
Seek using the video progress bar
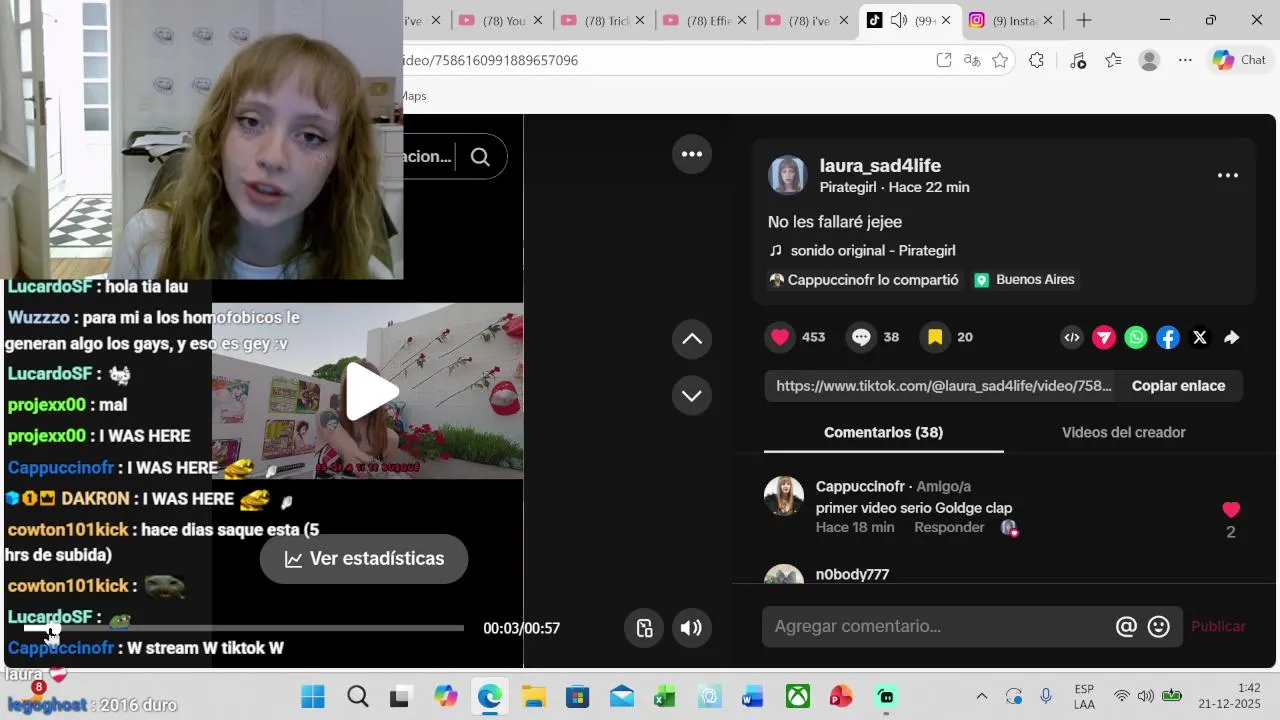244,628
